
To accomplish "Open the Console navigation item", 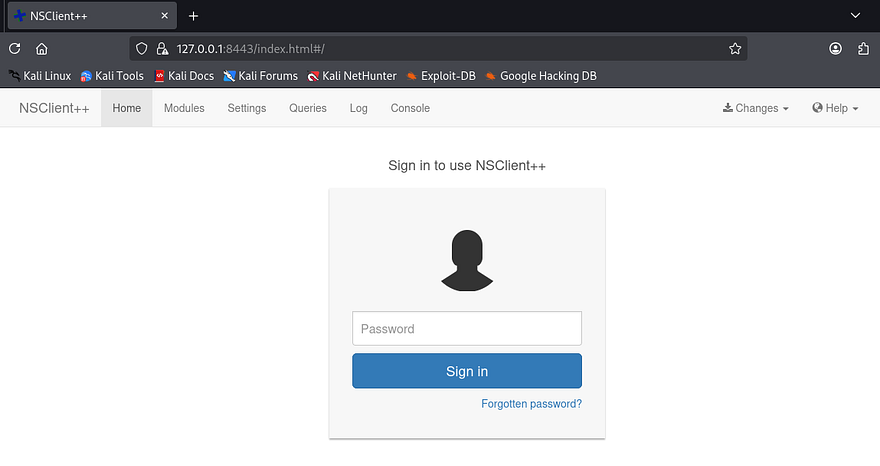I will (410, 108).
